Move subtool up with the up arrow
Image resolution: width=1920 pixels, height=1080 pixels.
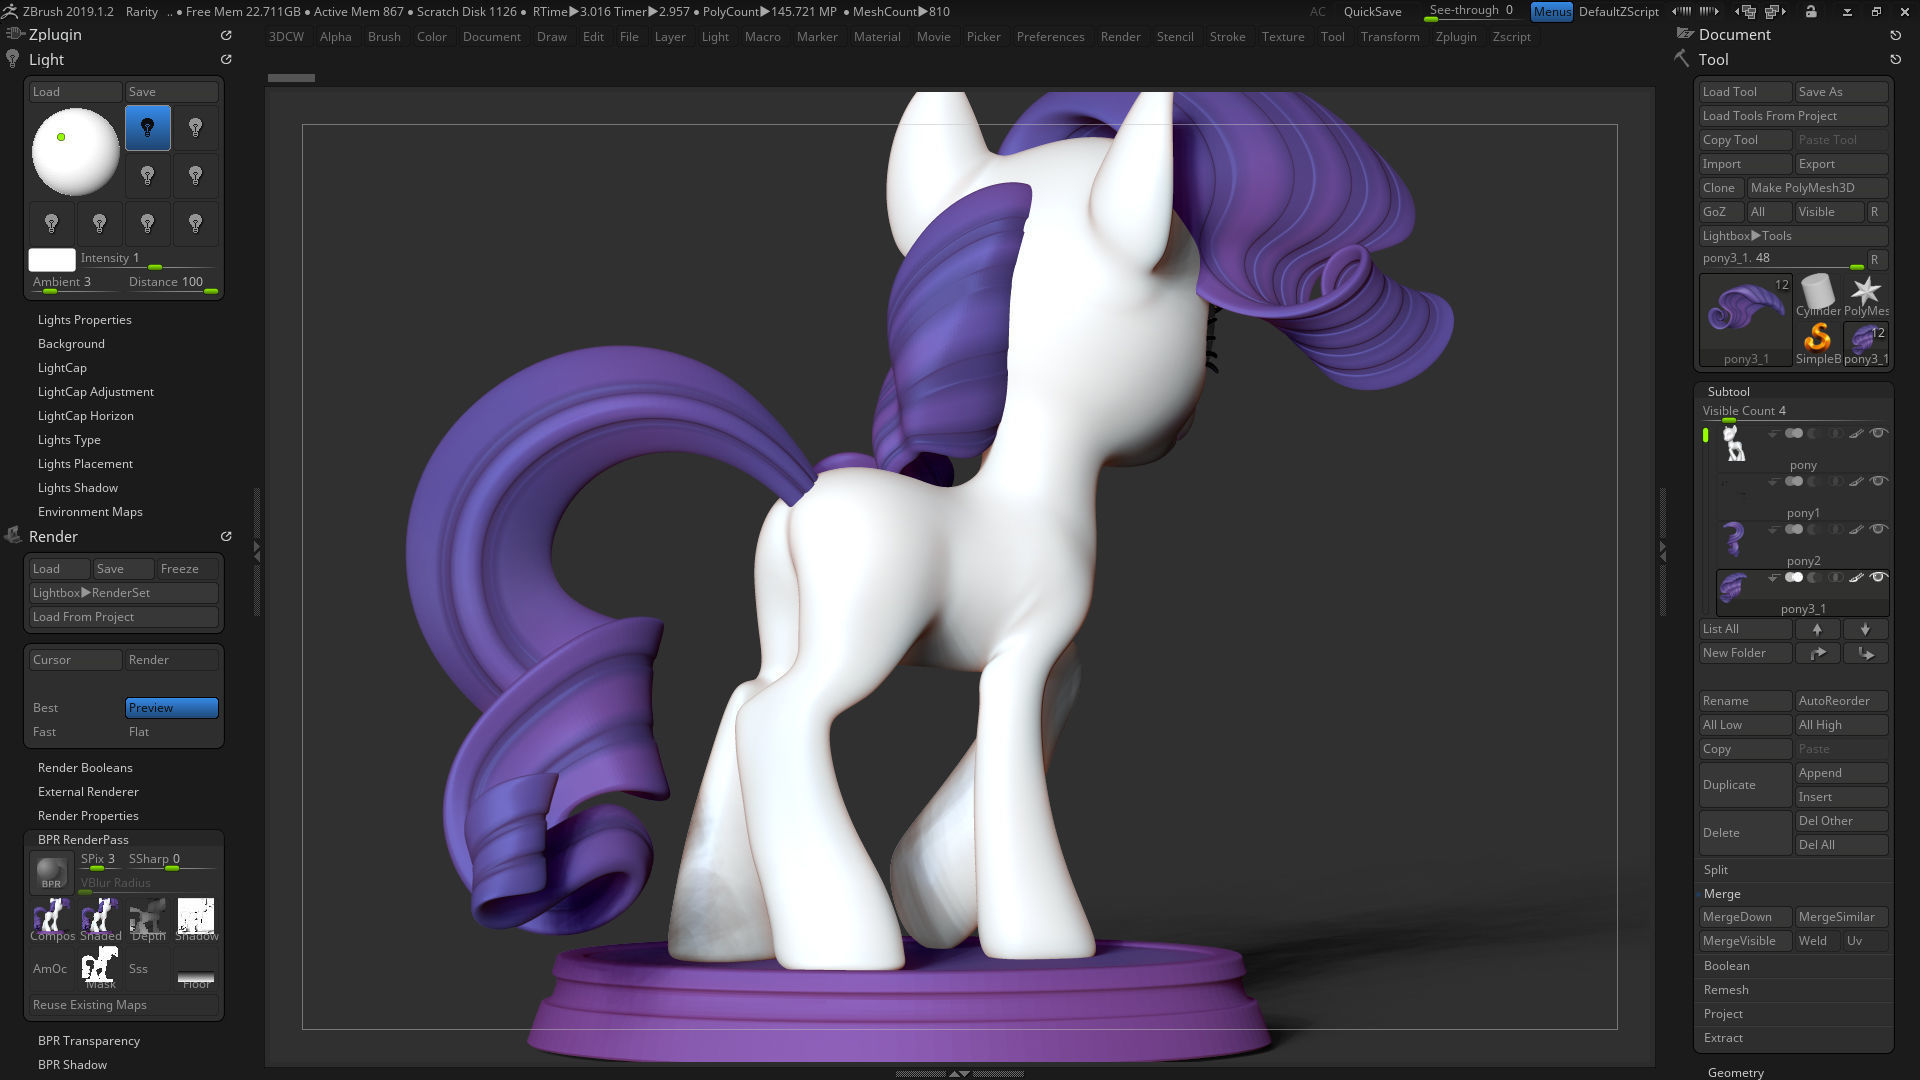pos(1817,629)
